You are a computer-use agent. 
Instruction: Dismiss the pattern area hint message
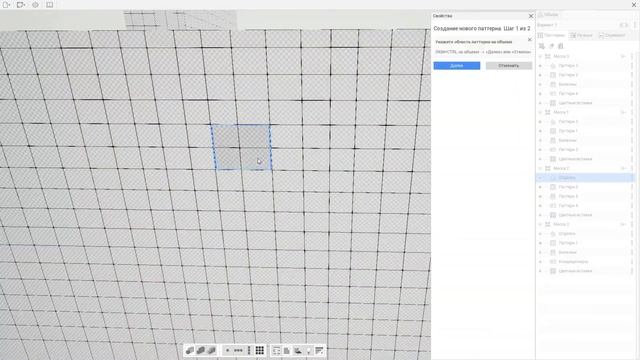[529, 40]
